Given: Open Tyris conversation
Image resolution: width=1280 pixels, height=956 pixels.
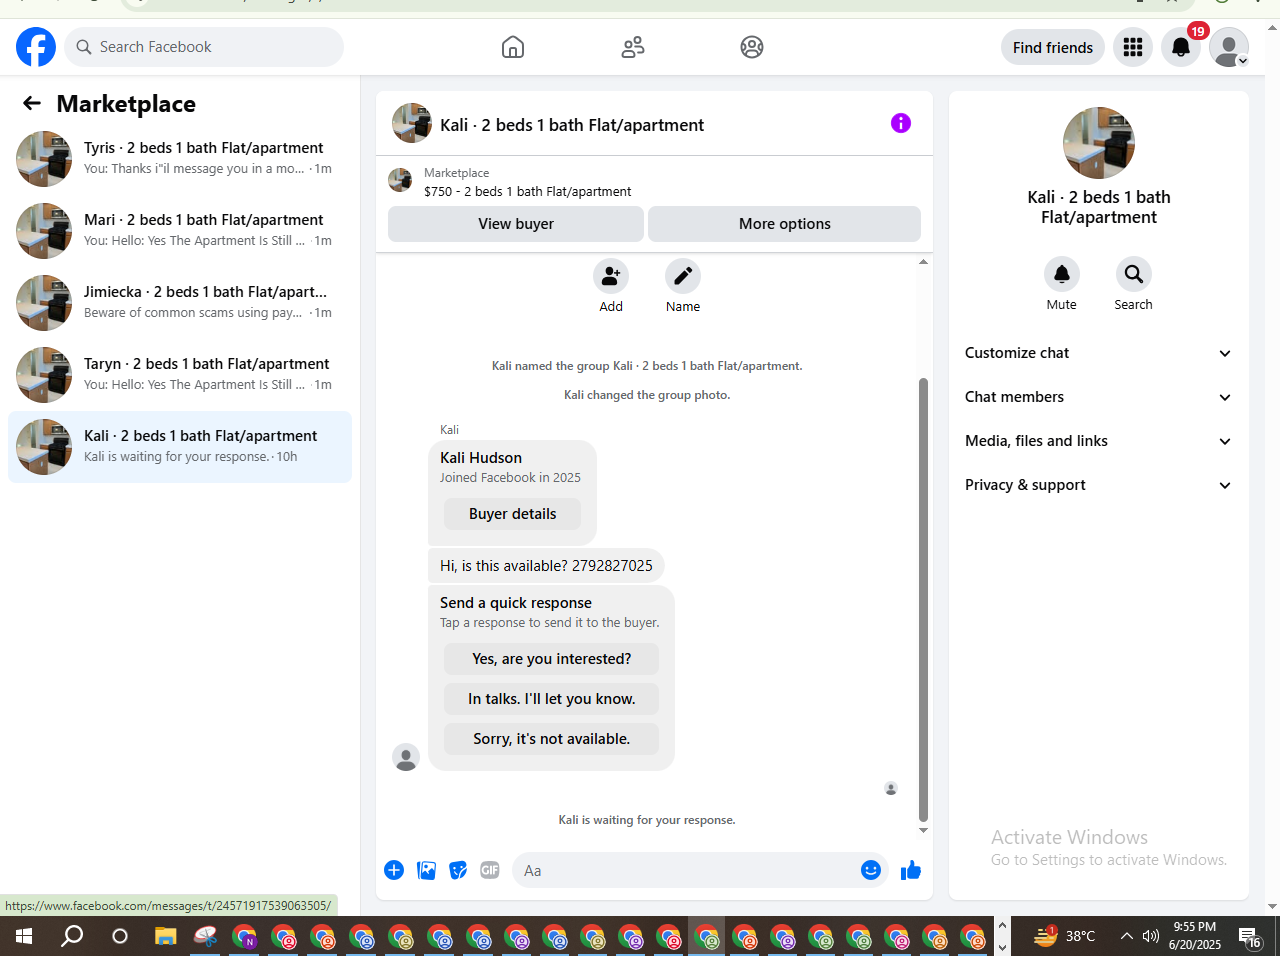Looking at the screenshot, I should (180, 159).
